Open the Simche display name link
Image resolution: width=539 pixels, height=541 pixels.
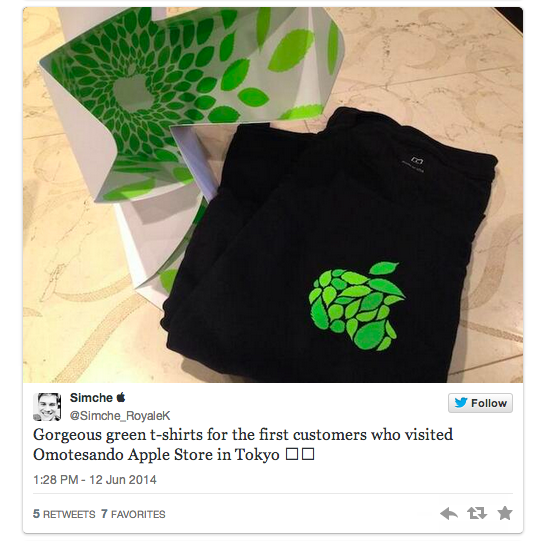91,398
